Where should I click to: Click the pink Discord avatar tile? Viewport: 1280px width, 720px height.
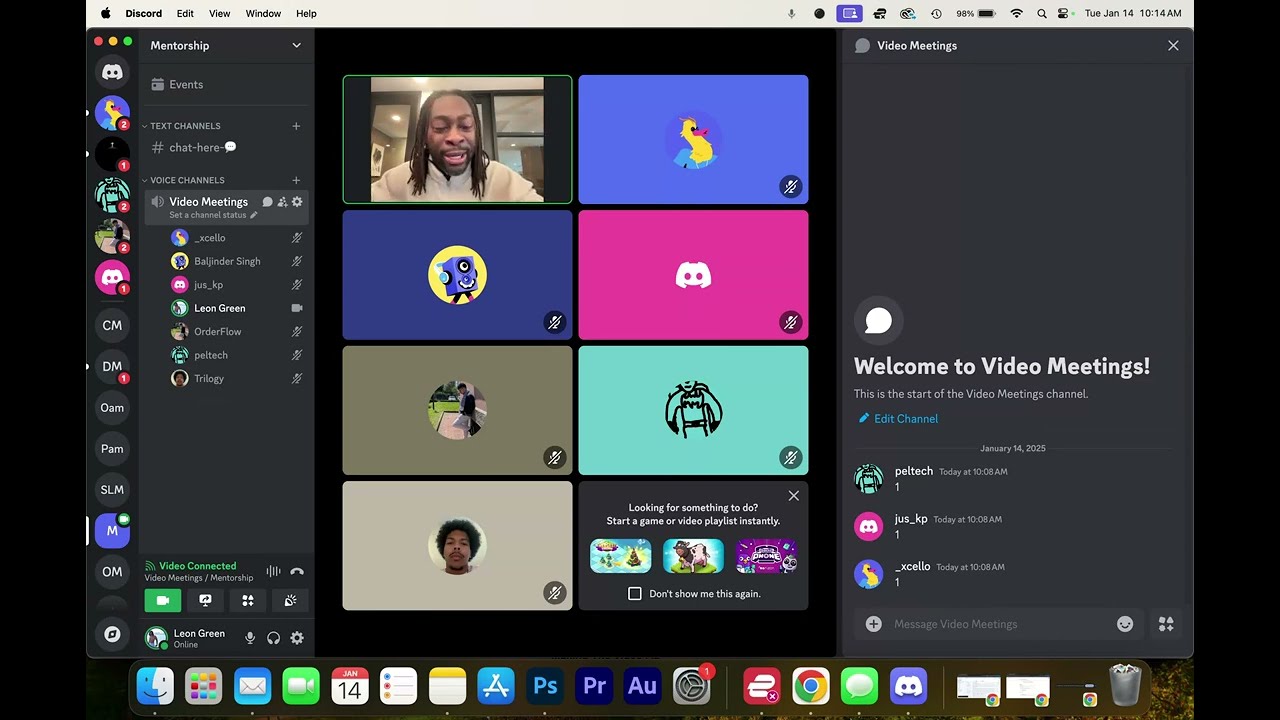693,275
